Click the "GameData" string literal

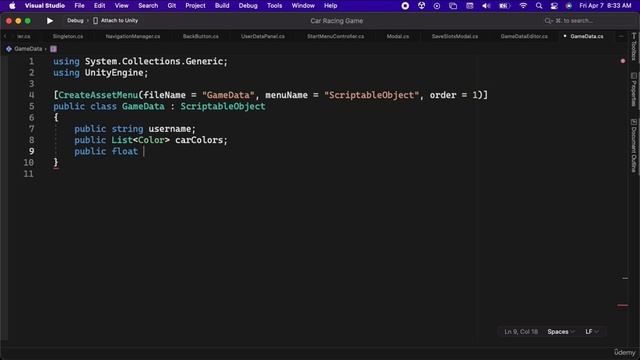pyautogui.click(x=228, y=95)
